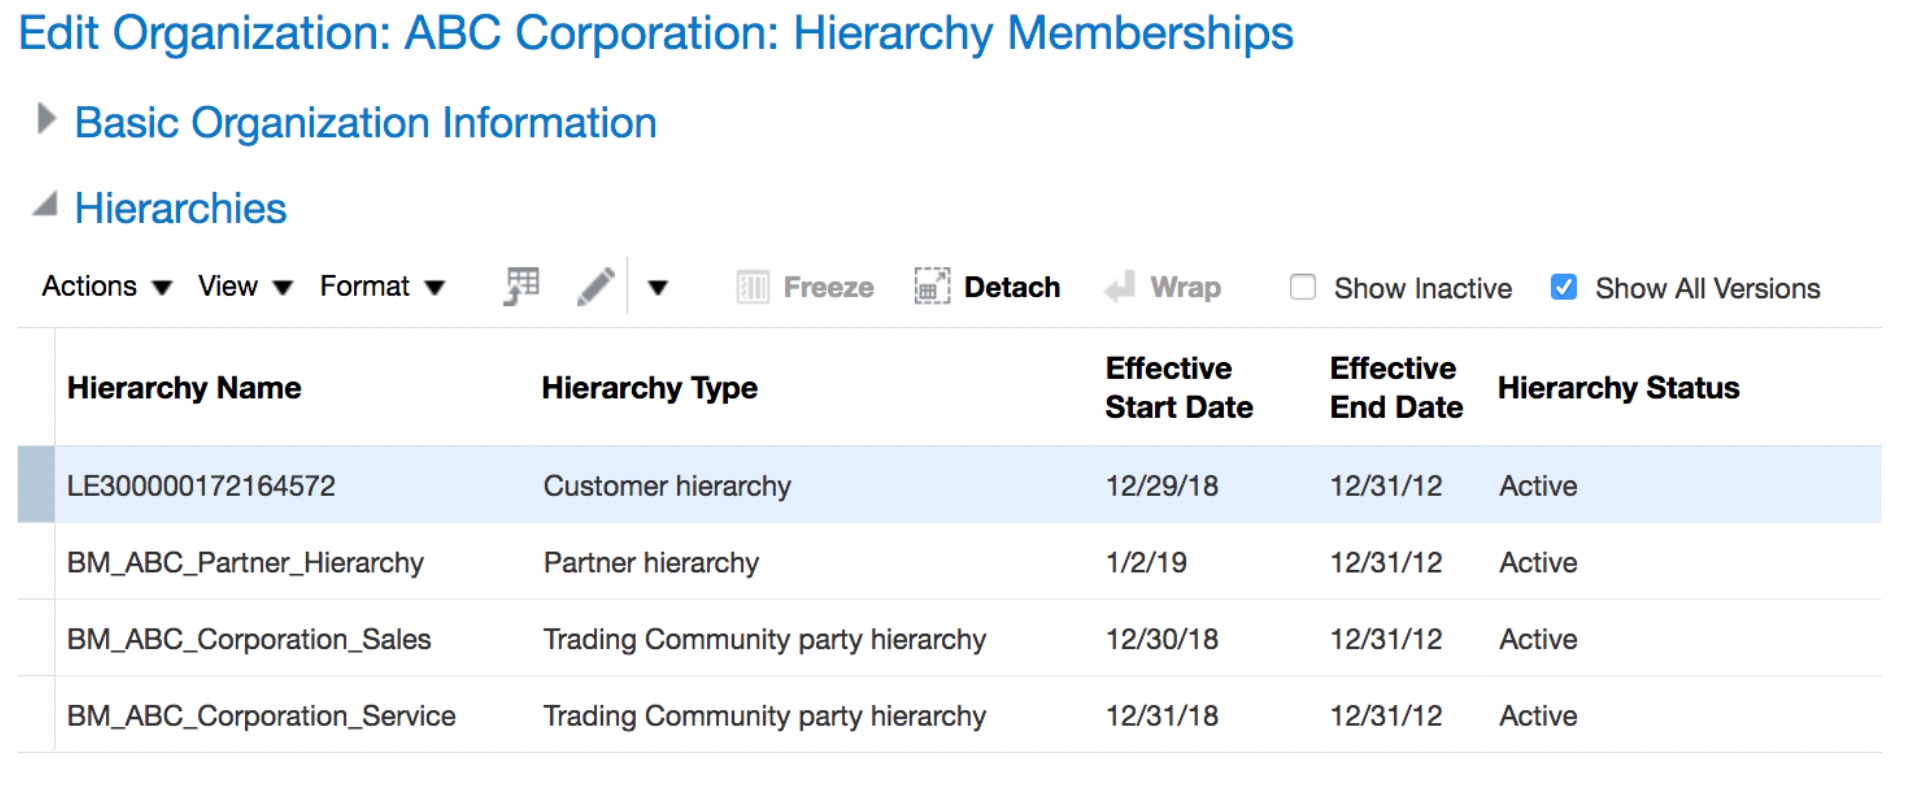Select the BM_ABC_Corporation_Sales row

(x=249, y=640)
